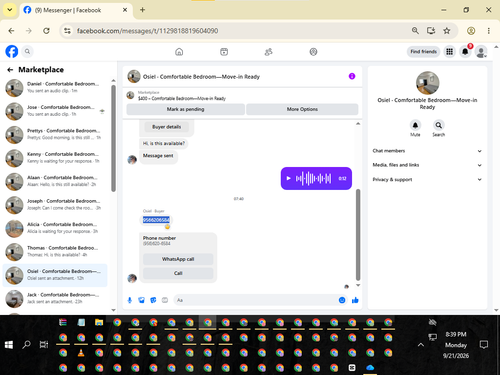This screenshot has width=500, height=375.
Task: Open the VLC cone icon on taskbar
Action: point(81,353)
